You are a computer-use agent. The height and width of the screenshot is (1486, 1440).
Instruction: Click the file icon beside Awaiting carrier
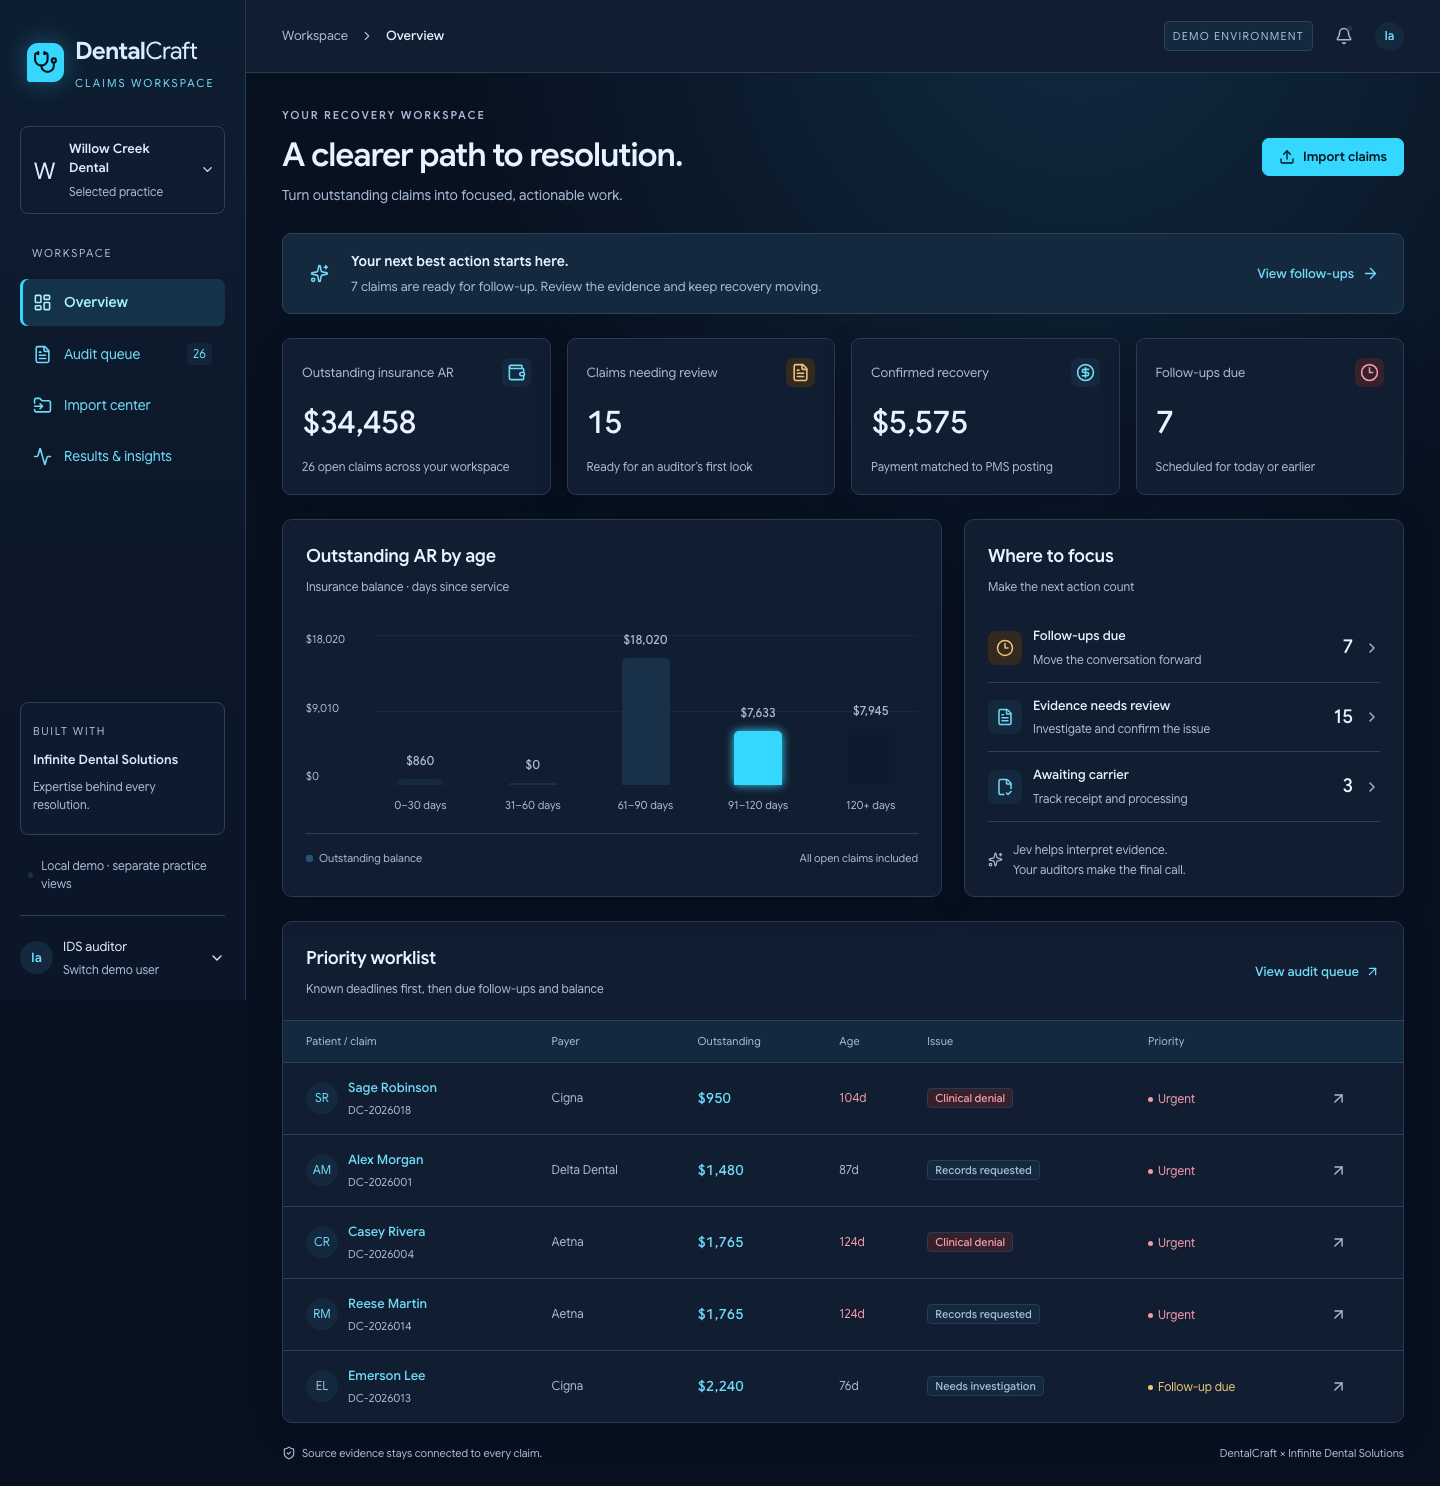[1005, 787]
